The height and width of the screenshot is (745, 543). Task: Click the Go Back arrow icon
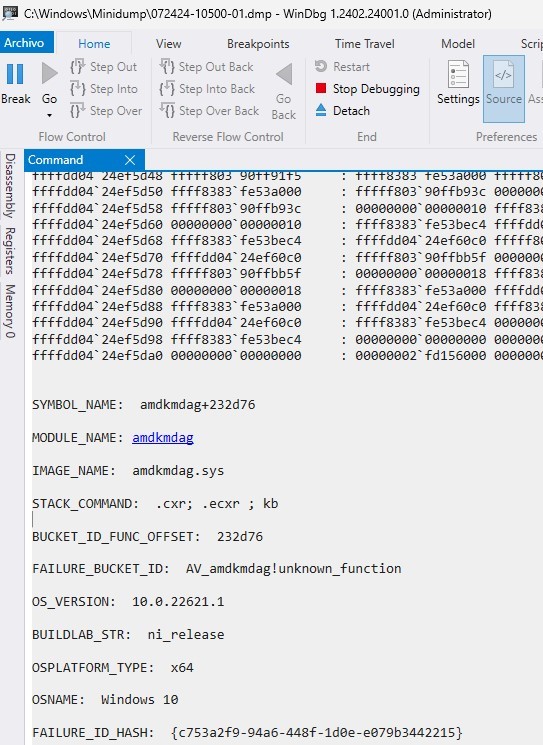284,74
